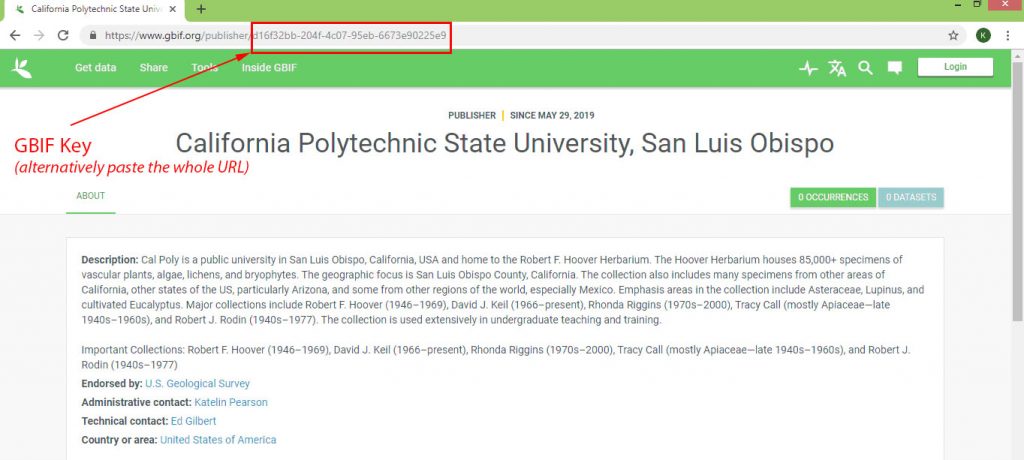
Task: Click the publisher title California Polytechnic State University
Action: pos(505,143)
